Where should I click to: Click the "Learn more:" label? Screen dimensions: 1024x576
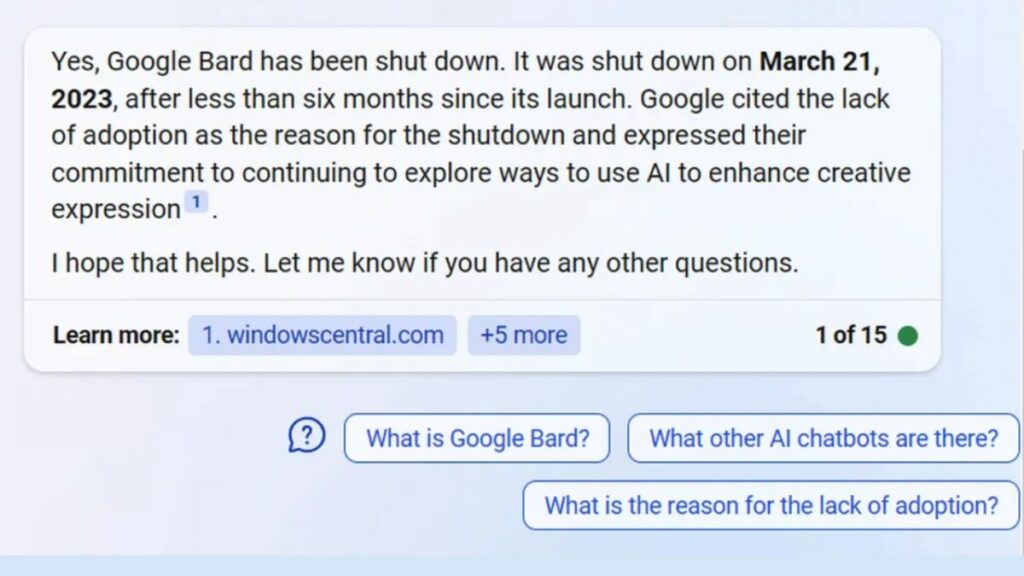(x=116, y=335)
